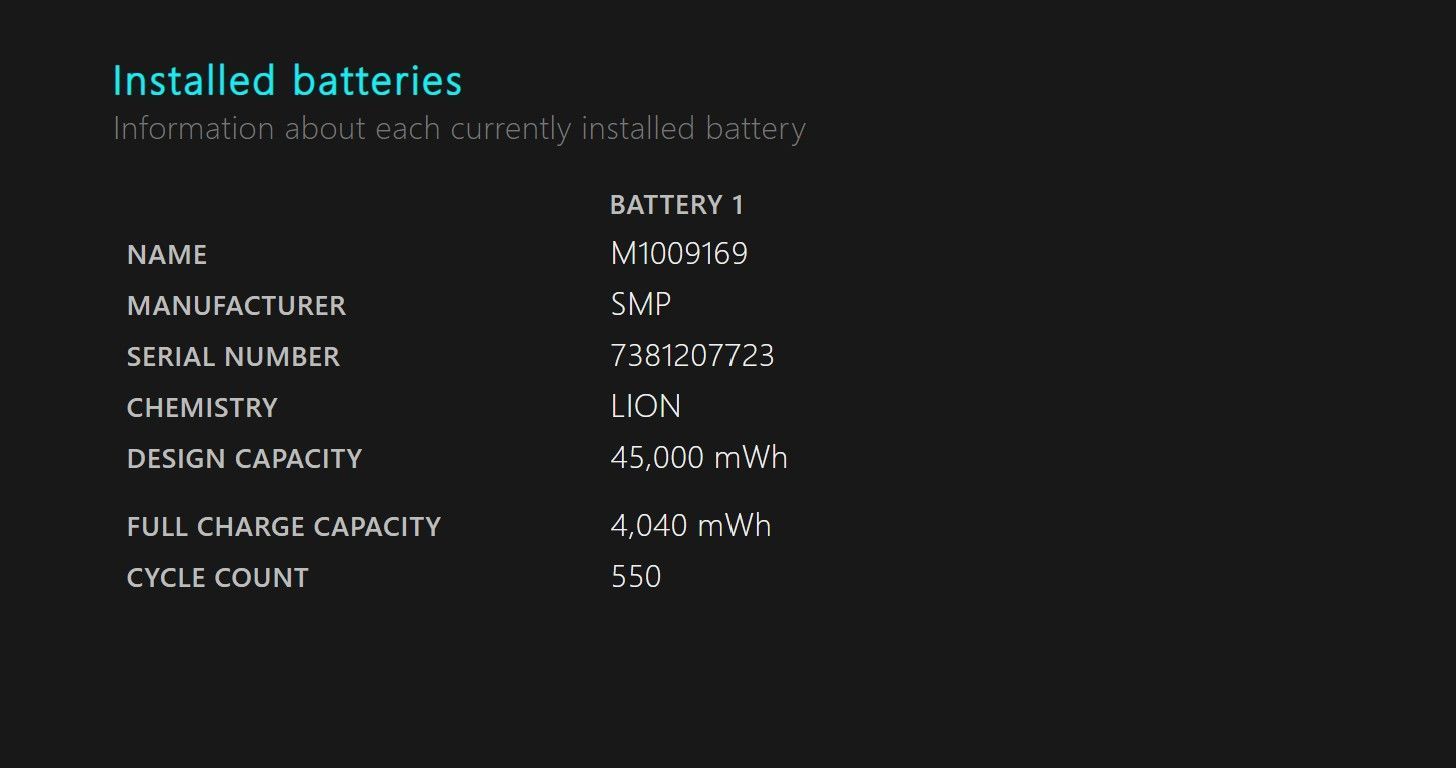Select the BATTERY 1 column header
1456x768 pixels.
click(x=677, y=205)
